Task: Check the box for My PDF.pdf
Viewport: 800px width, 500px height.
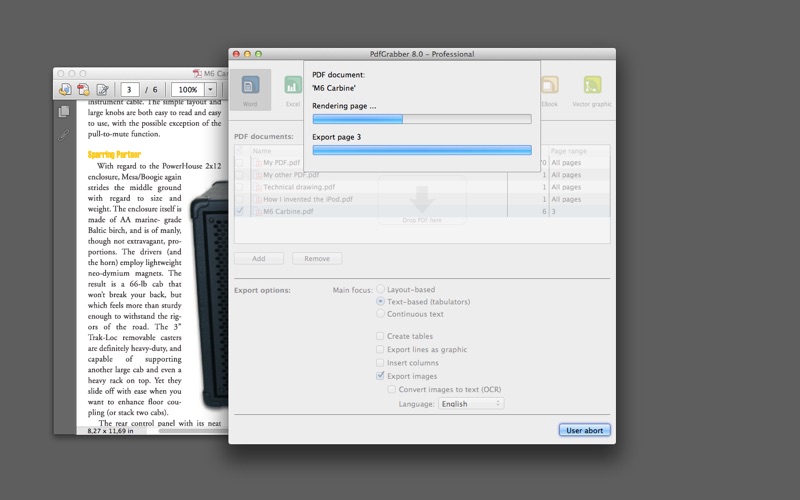Action: coord(239,163)
